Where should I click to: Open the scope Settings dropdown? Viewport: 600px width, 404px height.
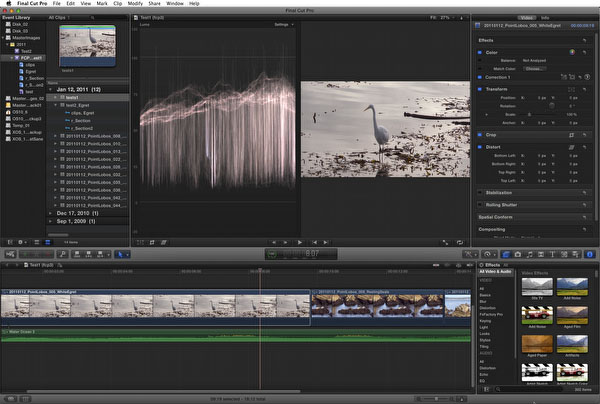[284, 24]
